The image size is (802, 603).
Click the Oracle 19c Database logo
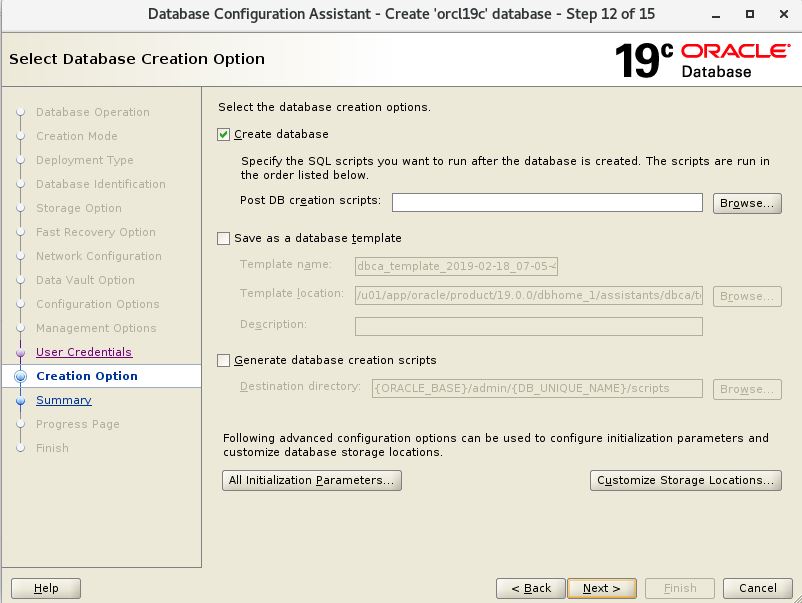coord(702,60)
